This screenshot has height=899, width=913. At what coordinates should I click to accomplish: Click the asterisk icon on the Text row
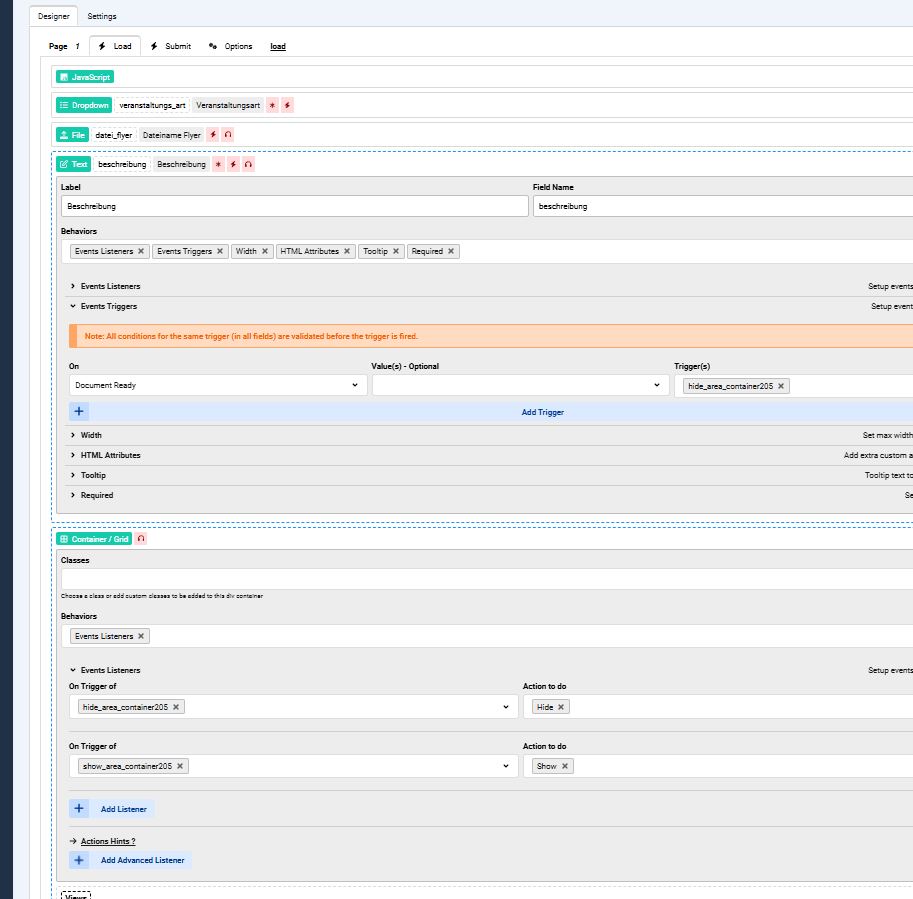click(x=218, y=164)
